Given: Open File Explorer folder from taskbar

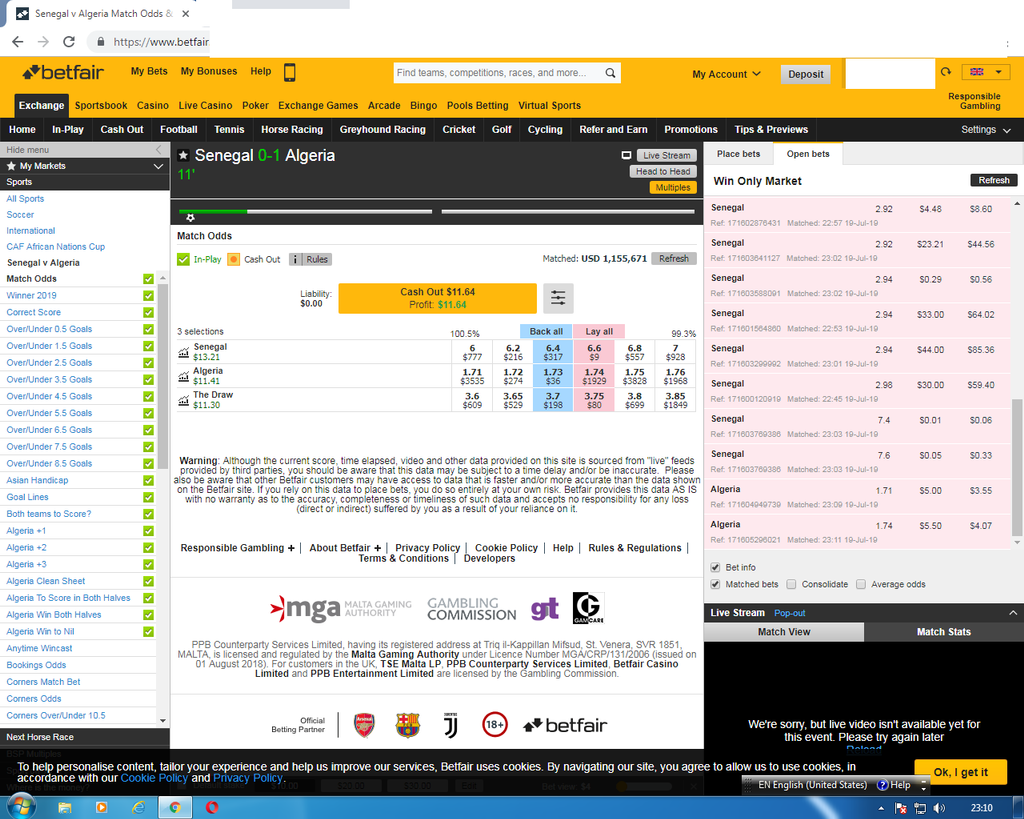Looking at the screenshot, I should [65, 808].
